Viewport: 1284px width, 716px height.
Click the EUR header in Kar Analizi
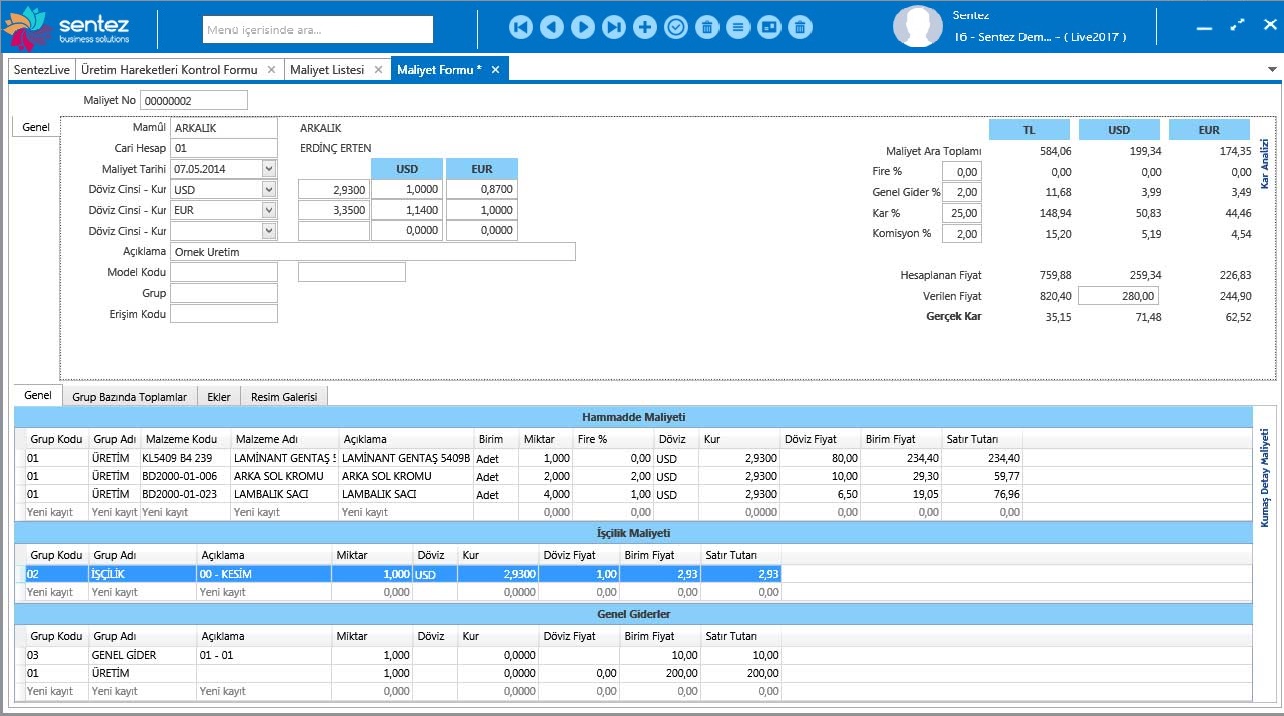pos(1209,130)
